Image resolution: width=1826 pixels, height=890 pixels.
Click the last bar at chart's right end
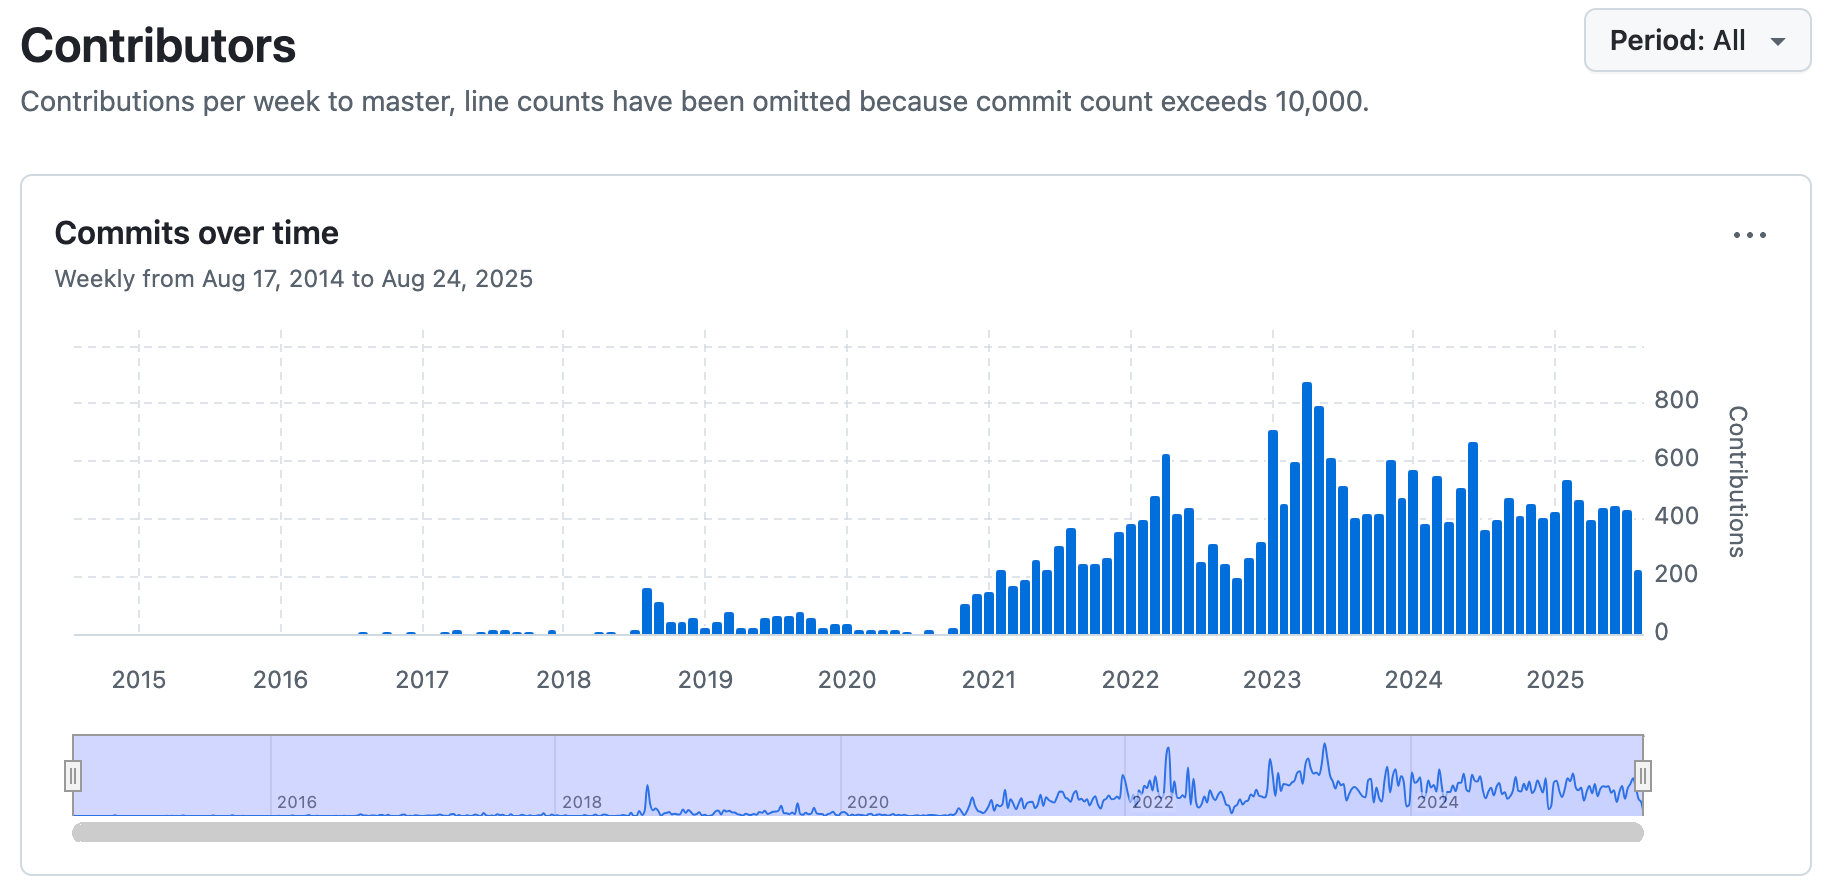[x=1637, y=602]
